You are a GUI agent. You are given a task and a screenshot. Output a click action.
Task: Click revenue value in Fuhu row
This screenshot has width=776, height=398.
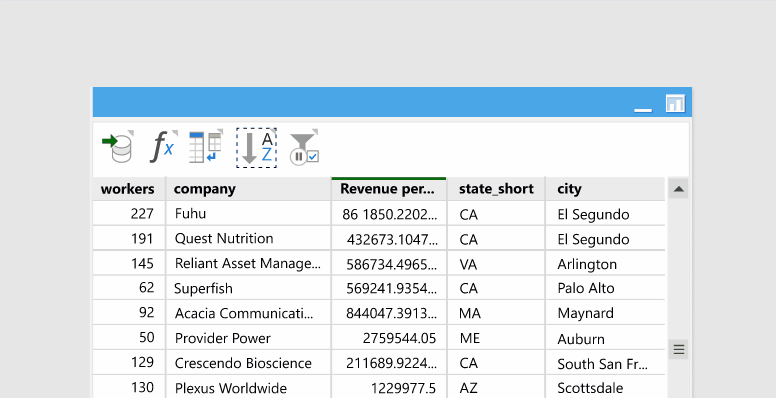pyautogui.click(x=389, y=214)
